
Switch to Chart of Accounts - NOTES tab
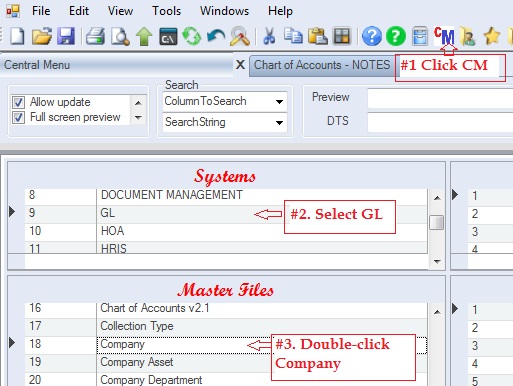pyautogui.click(x=322, y=65)
